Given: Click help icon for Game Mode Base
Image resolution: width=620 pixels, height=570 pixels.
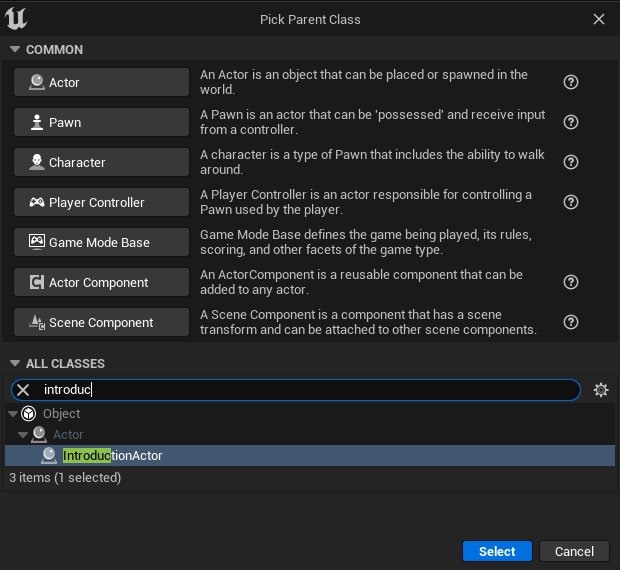Looking at the screenshot, I should [x=571, y=242].
